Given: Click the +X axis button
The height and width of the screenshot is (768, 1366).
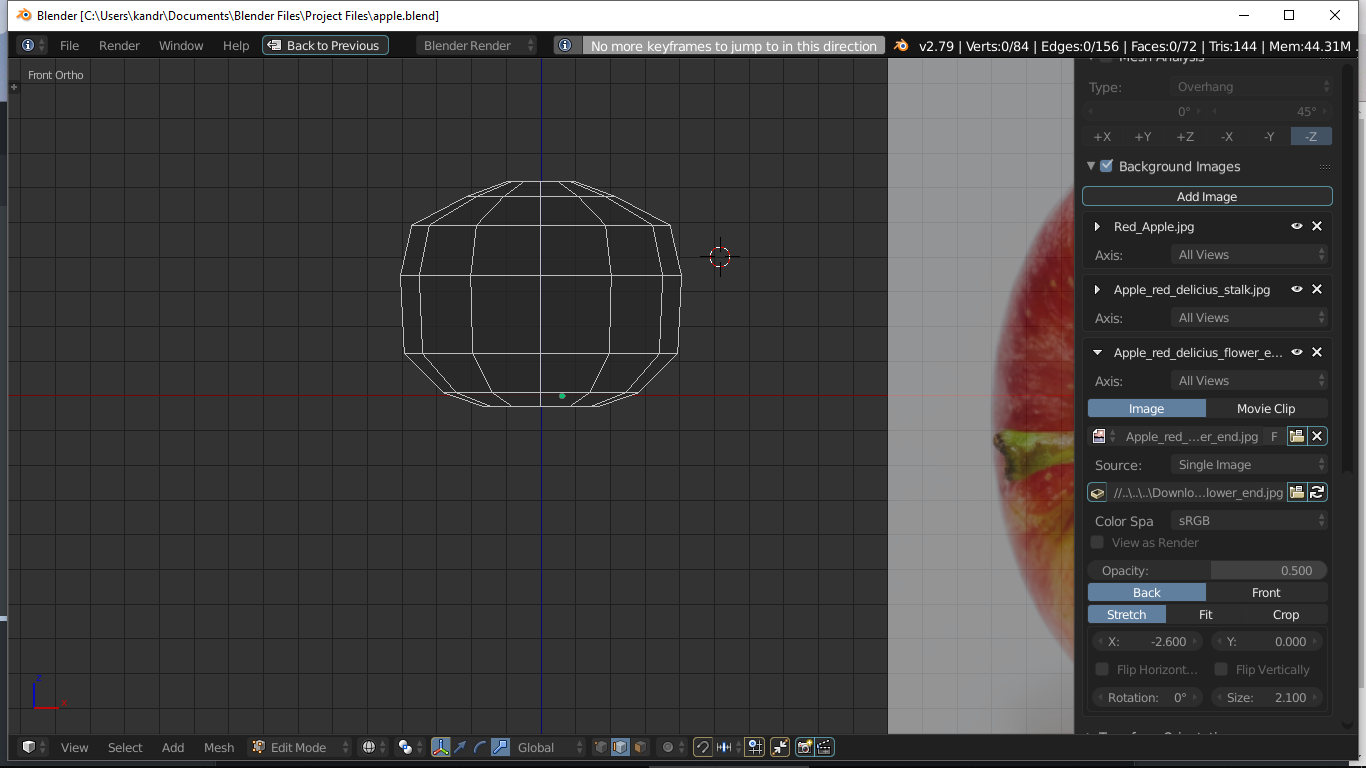Looking at the screenshot, I should tap(1102, 136).
